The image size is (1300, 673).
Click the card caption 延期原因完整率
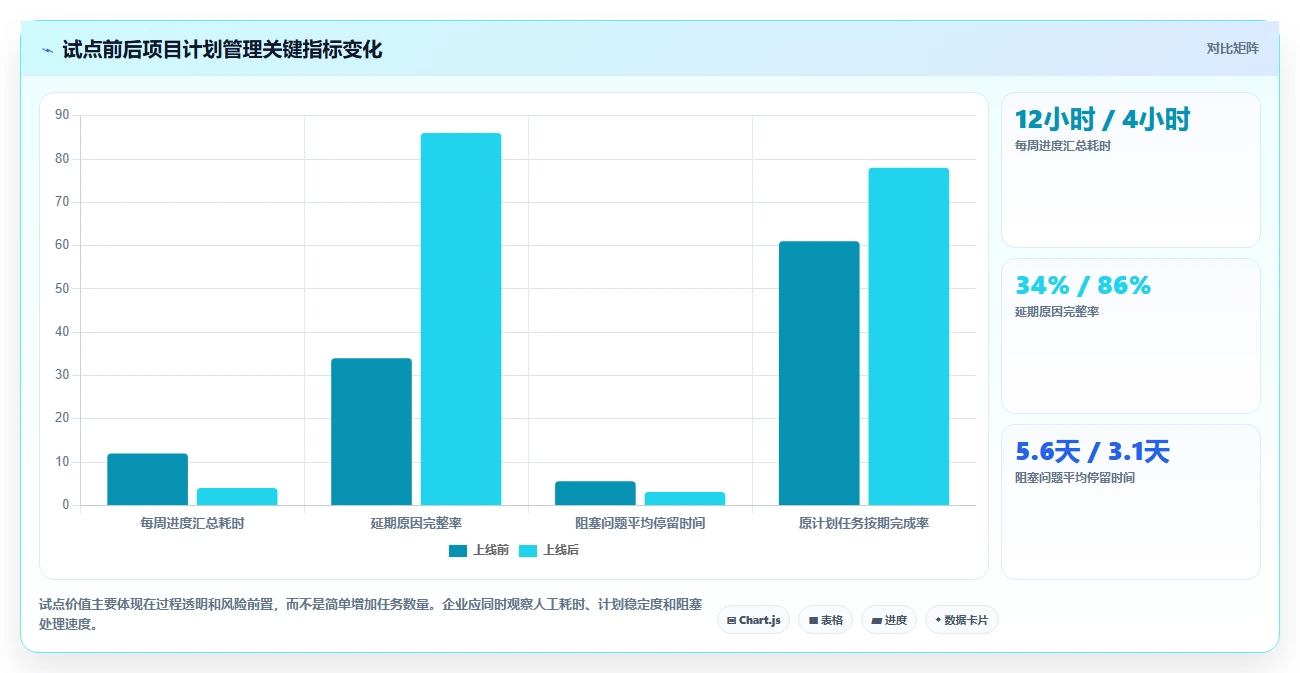pos(1057,312)
